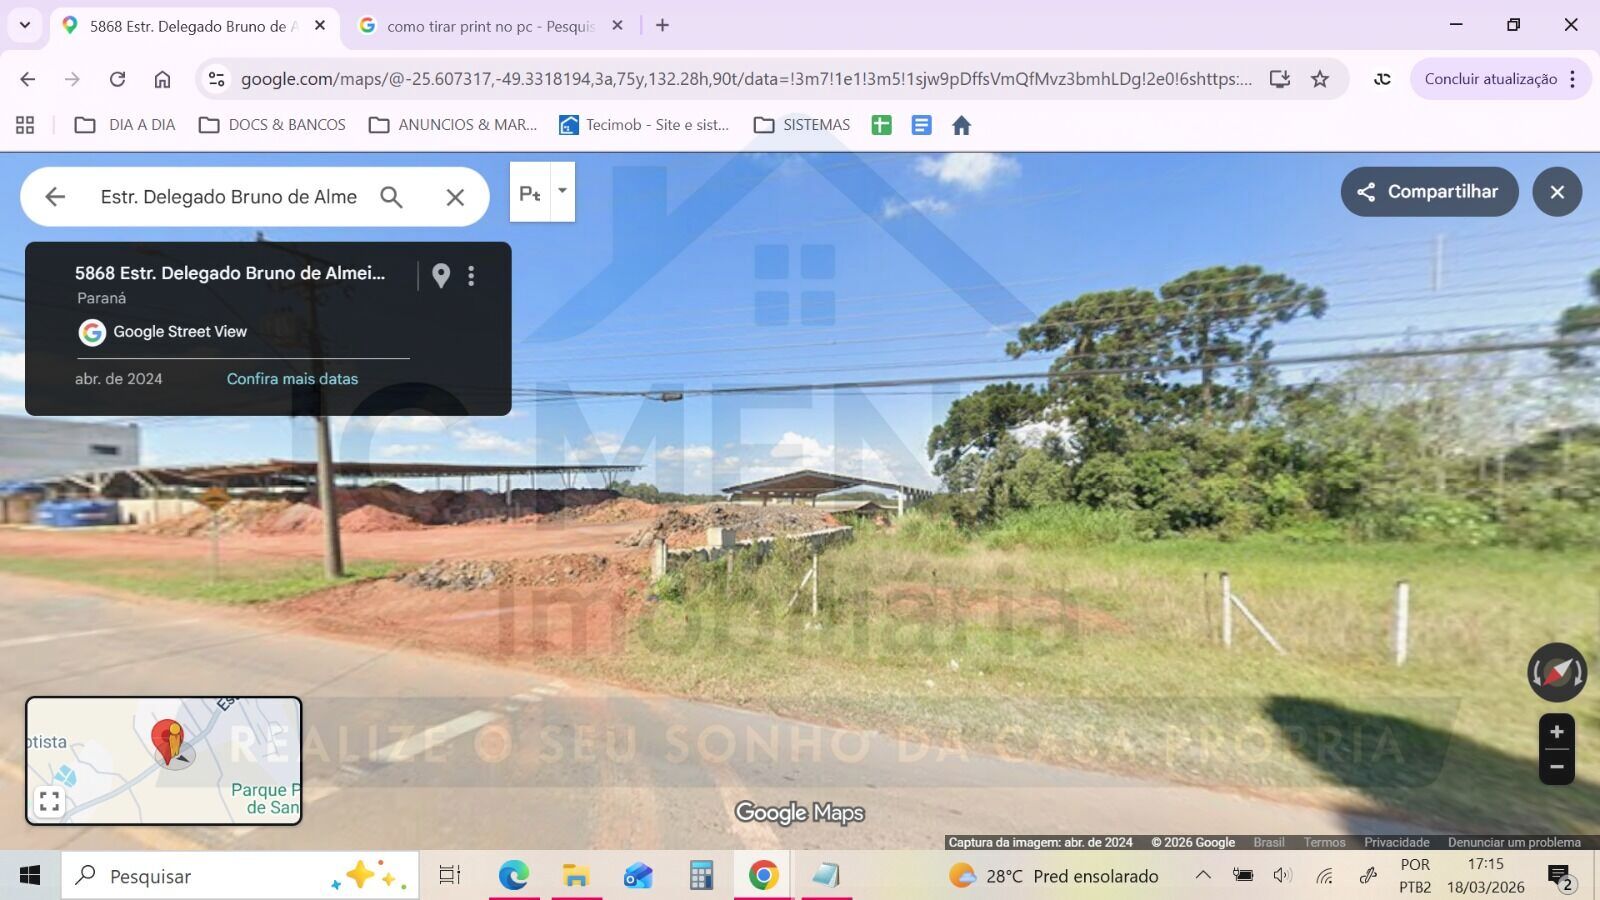Close Street View with the X button
The width and height of the screenshot is (1600, 900).
[x=1556, y=192]
